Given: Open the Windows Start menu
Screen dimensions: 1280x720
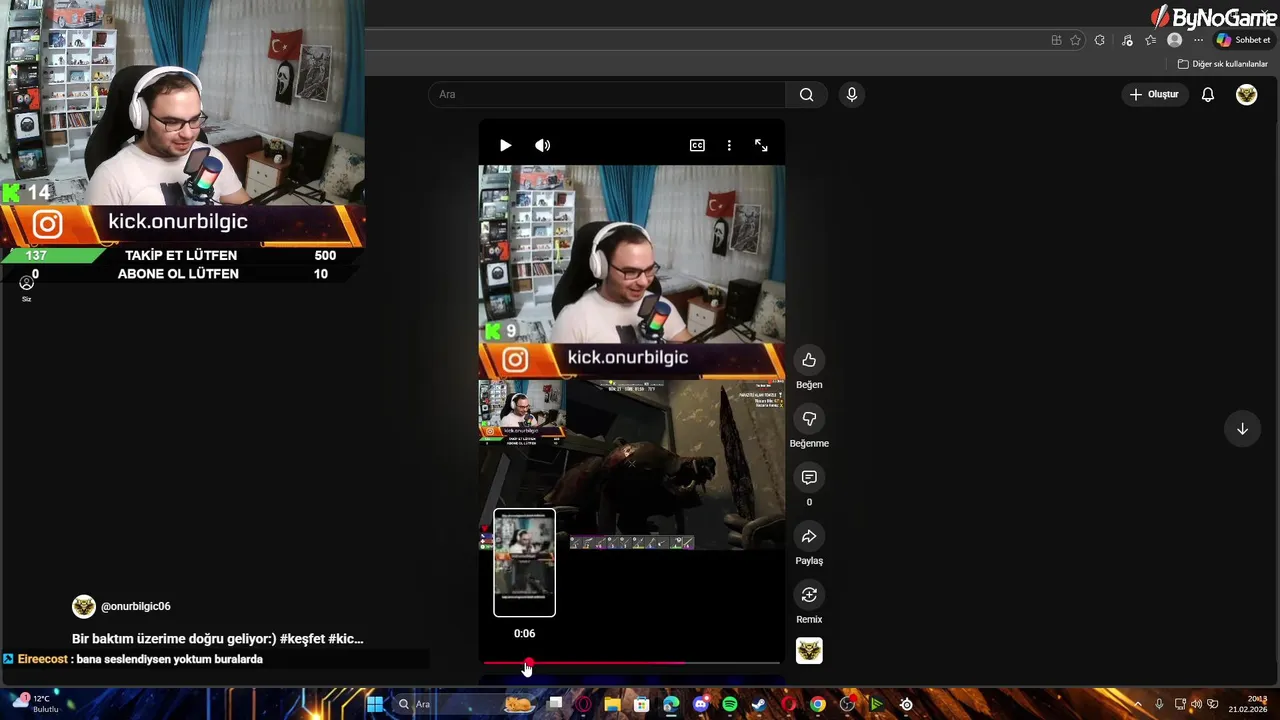Looking at the screenshot, I should point(375,704).
